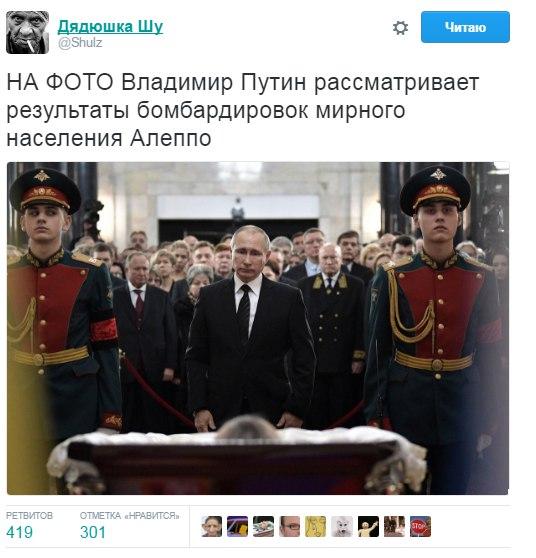Open the gear settings menu
Viewport: 536px width, 558px height.
tap(400, 27)
